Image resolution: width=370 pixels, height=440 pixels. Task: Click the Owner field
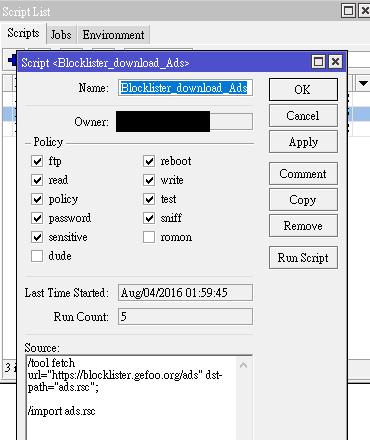(x=184, y=122)
